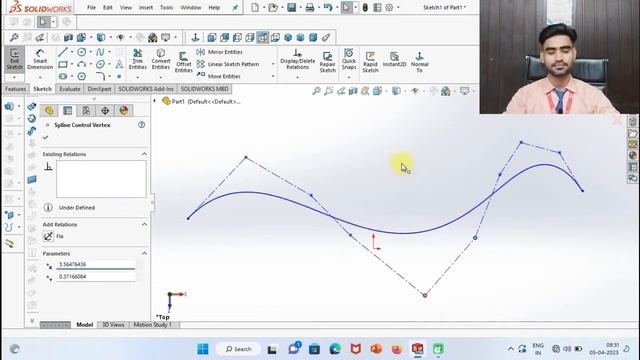This screenshot has width=640, height=360.
Task: Open the Convert Entities tool
Action: click(161, 59)
